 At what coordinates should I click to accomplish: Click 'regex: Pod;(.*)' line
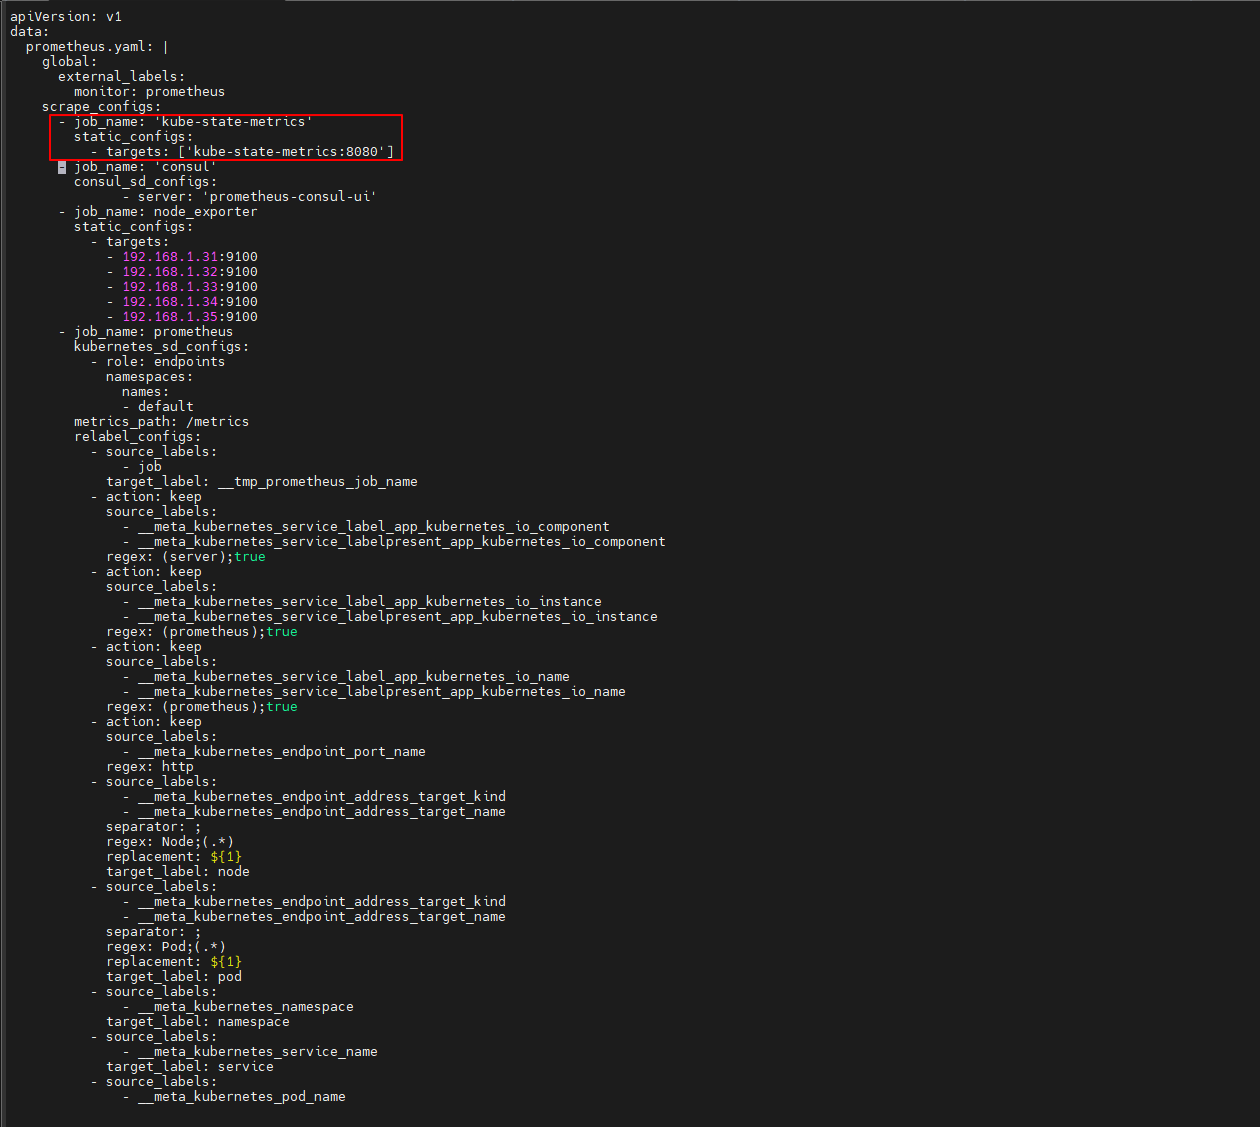tap(166, 947)
